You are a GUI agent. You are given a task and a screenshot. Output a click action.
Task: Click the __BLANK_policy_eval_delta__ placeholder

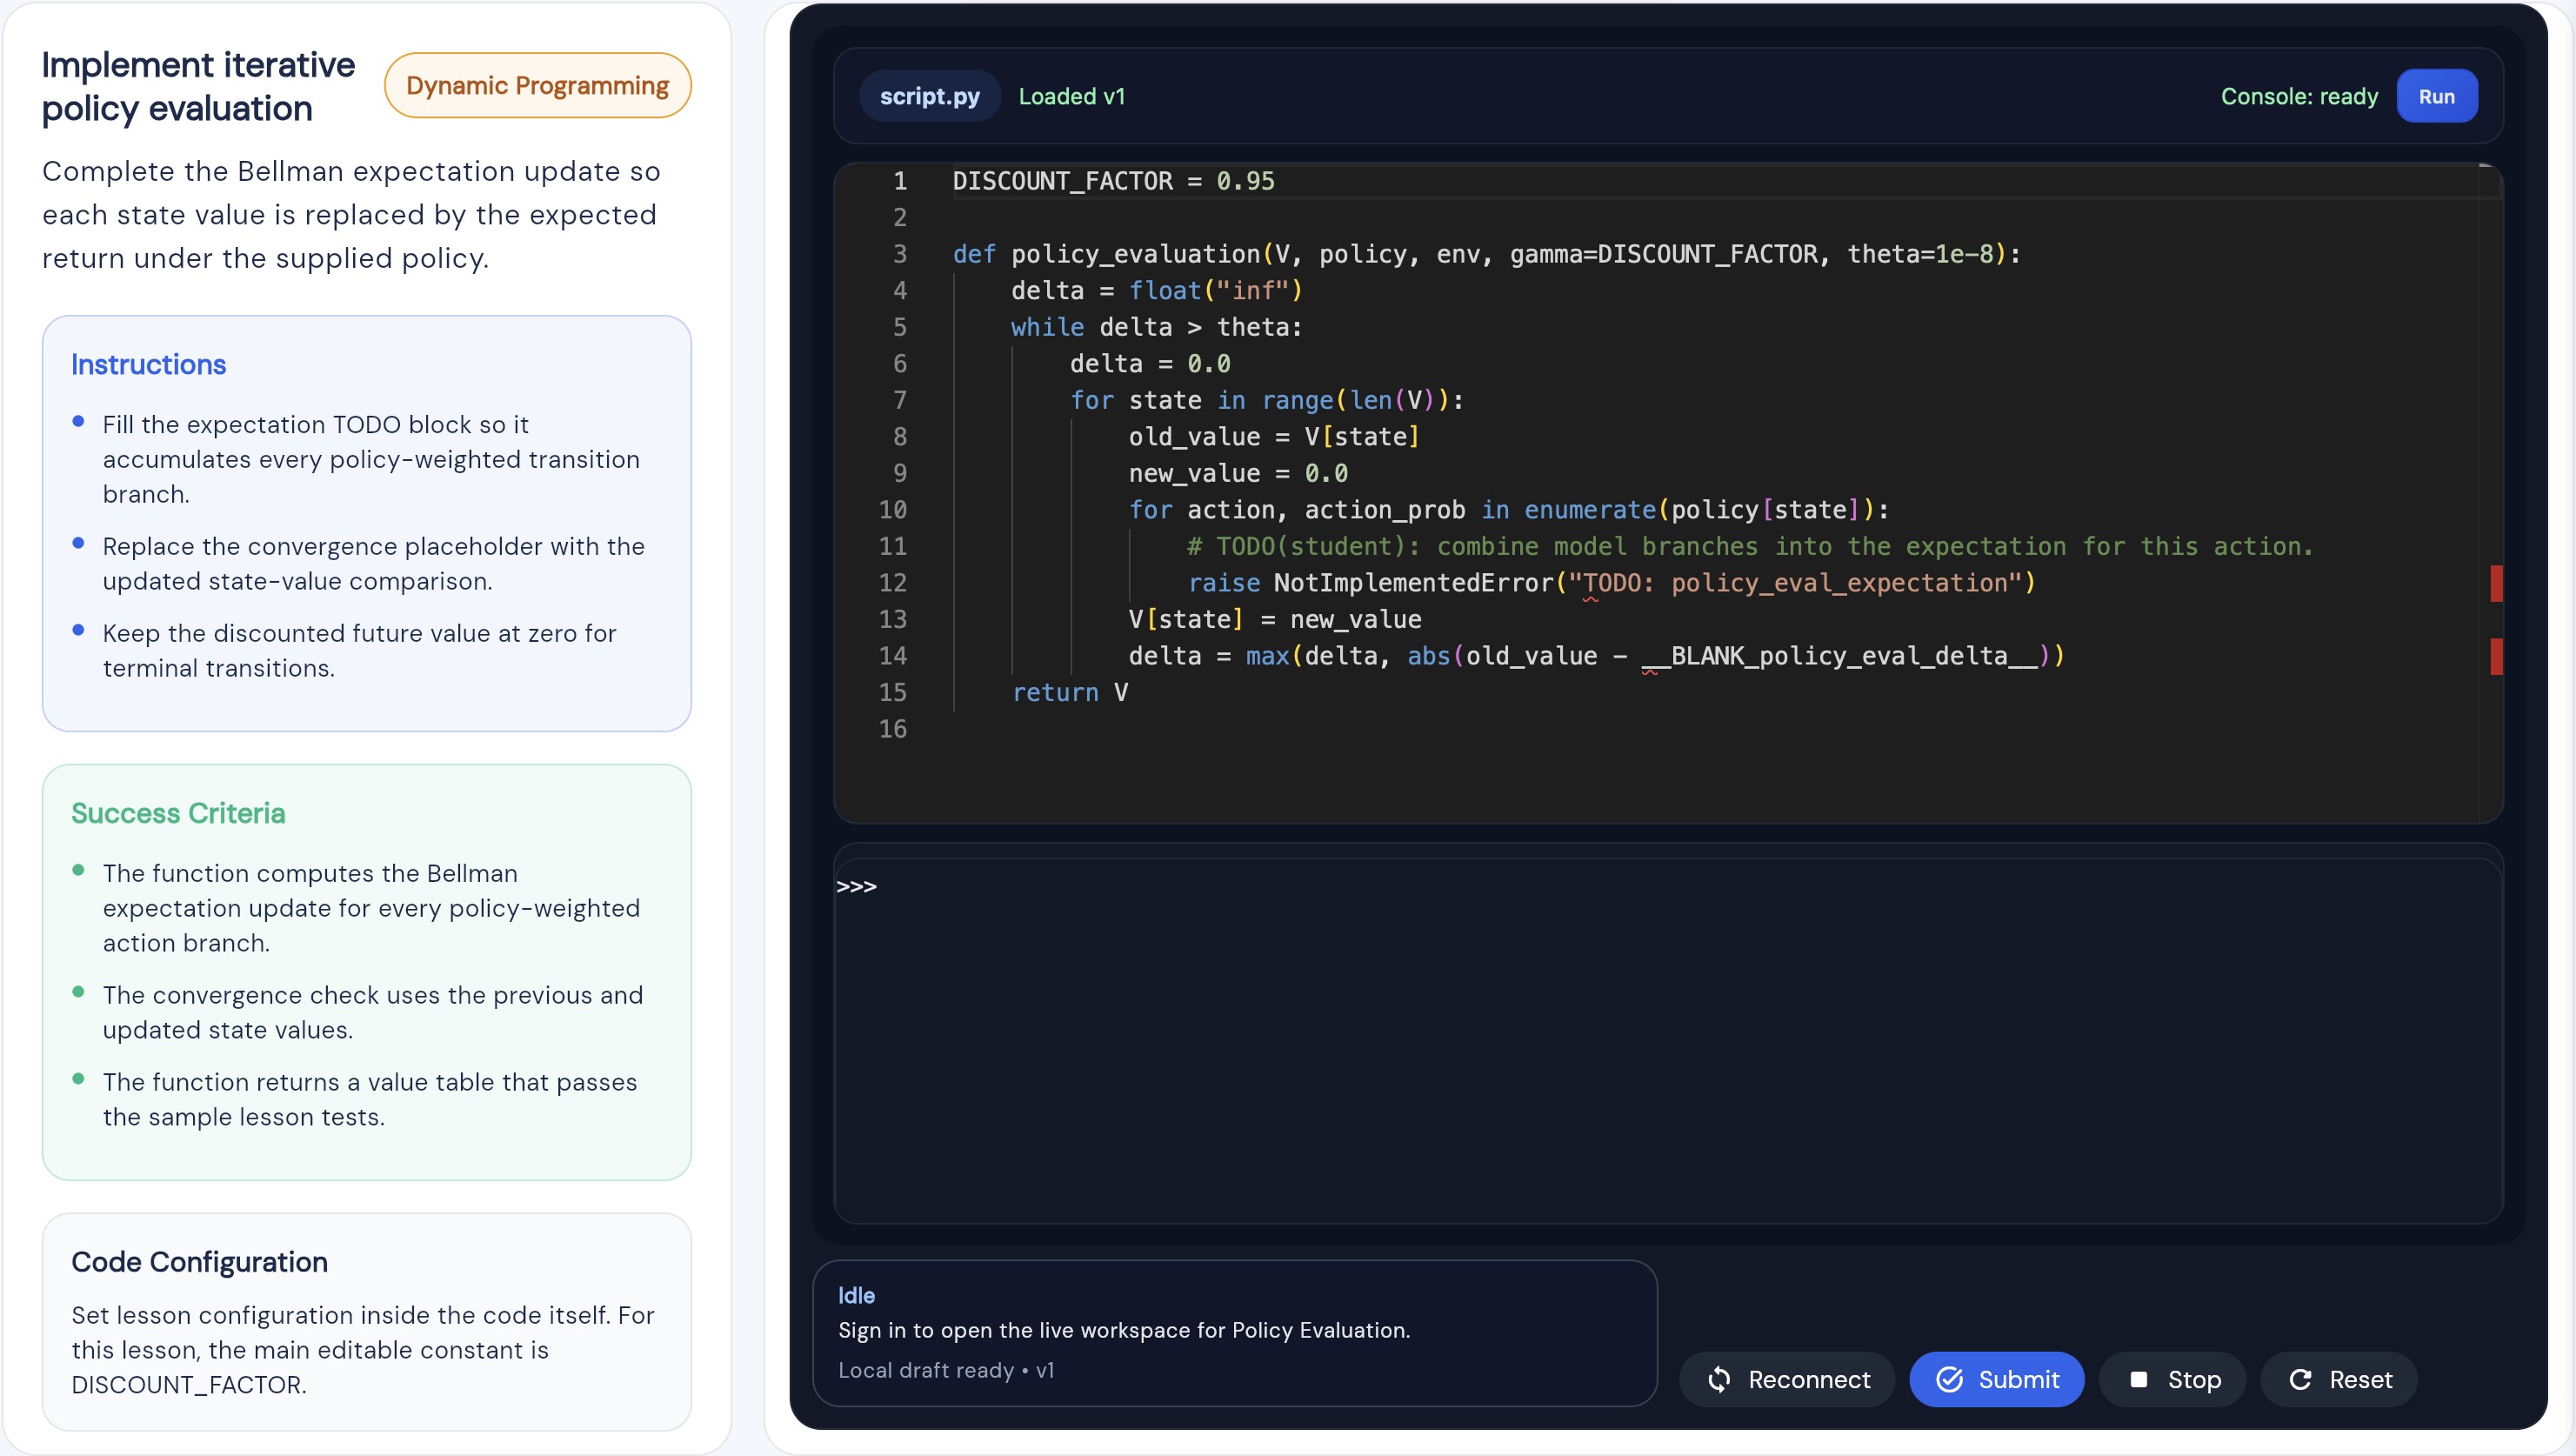(1840, 656)
